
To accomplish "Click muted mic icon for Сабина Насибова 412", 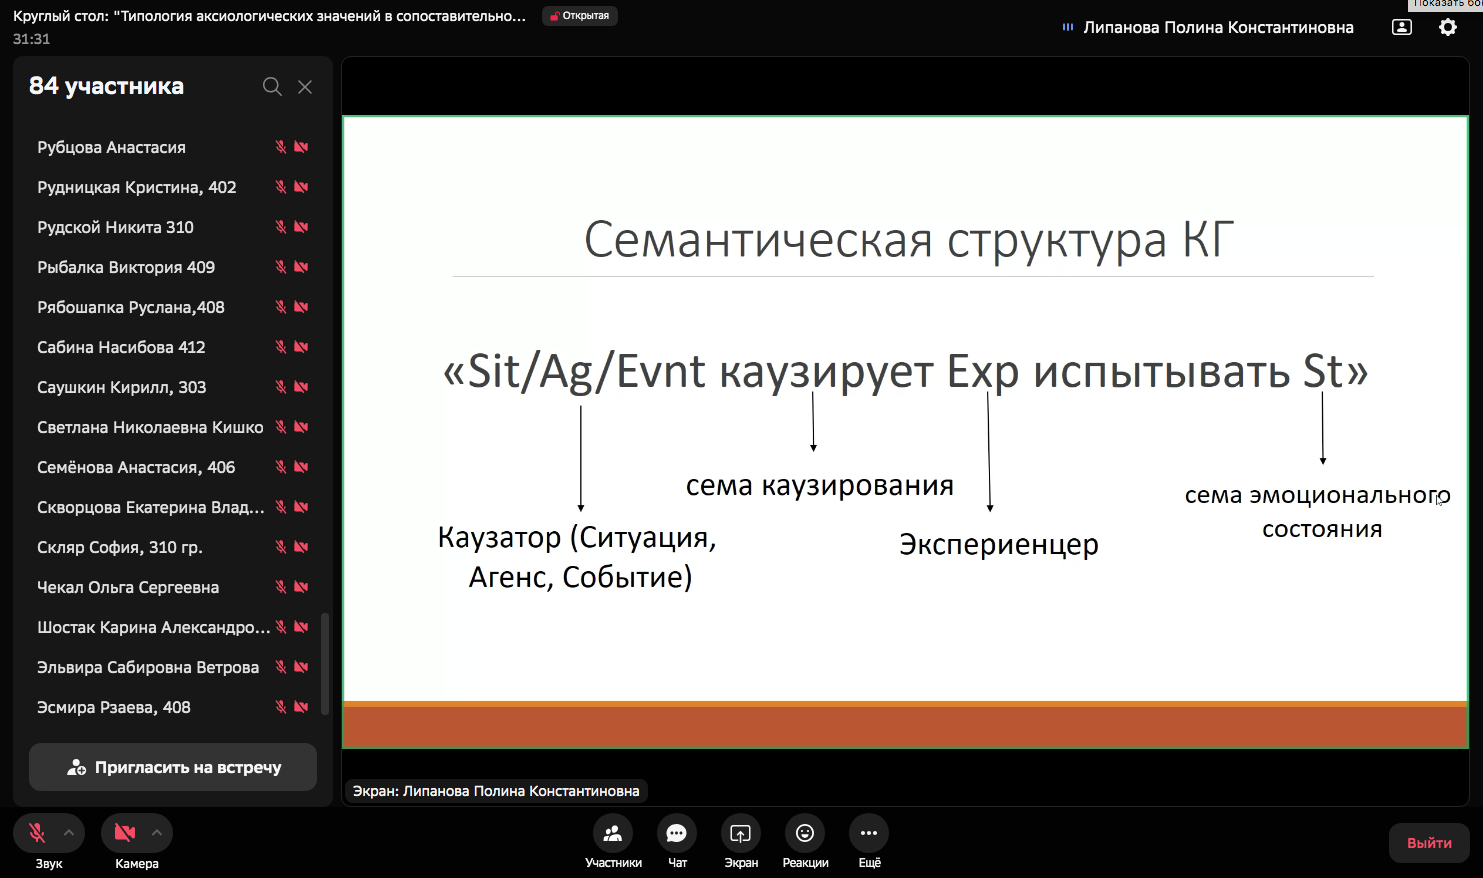I will [281, 347].
